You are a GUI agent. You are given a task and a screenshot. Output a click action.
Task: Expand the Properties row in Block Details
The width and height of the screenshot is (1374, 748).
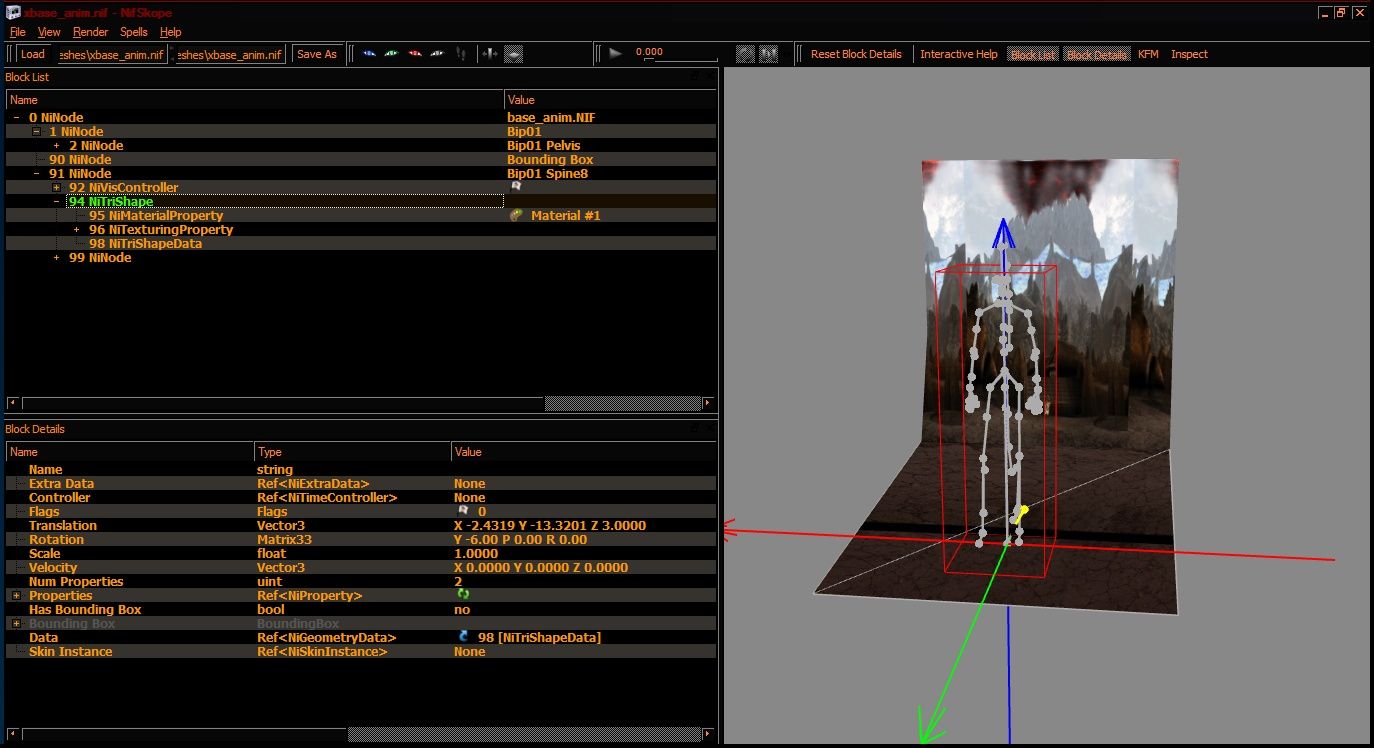point(16,596)
